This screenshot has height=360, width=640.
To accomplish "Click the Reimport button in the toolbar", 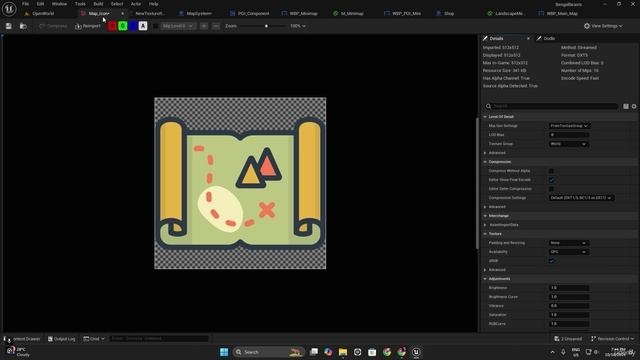I will [x=88, y=26].
